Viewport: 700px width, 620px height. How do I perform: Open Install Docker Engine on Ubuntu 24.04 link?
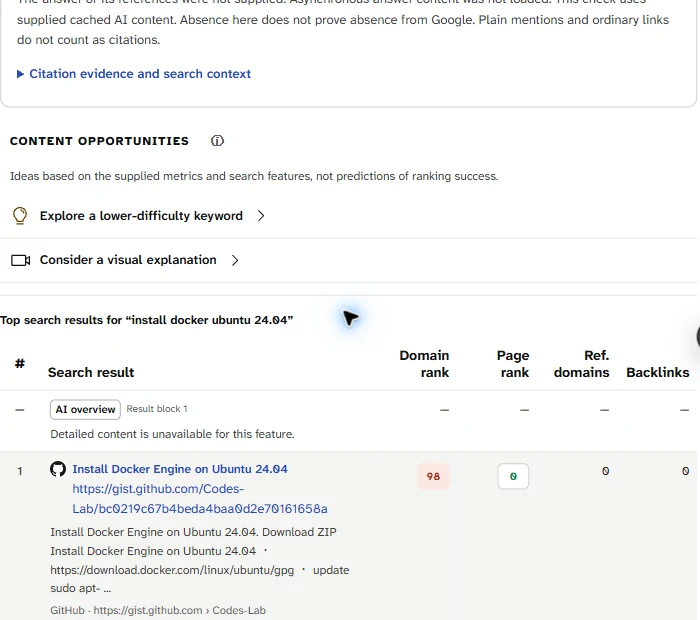pos(180,469)
